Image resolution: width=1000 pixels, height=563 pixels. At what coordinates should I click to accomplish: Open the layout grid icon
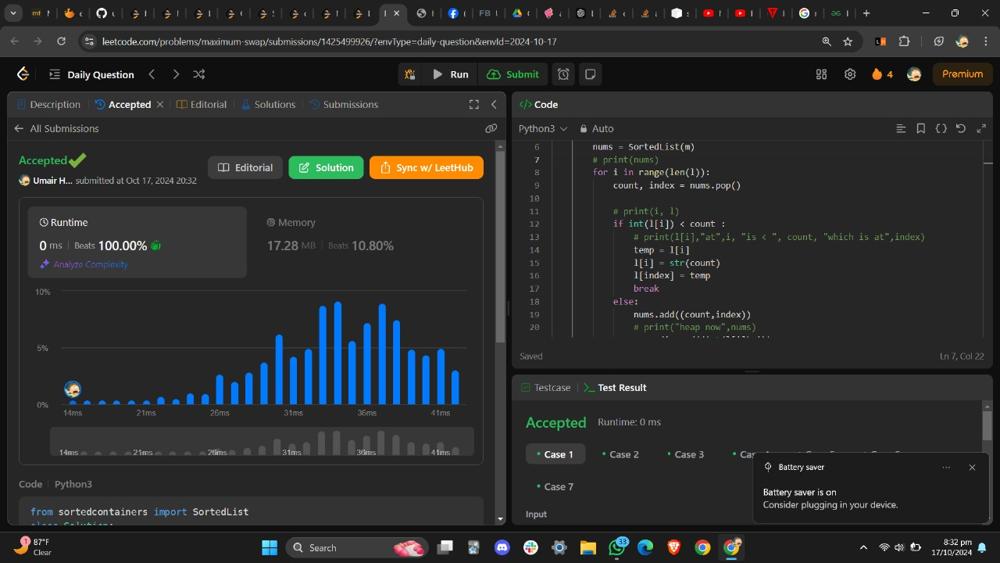[x=822, y=74]
